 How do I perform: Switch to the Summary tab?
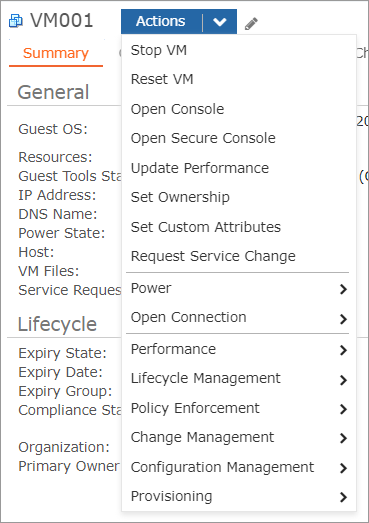pos(56,53)
